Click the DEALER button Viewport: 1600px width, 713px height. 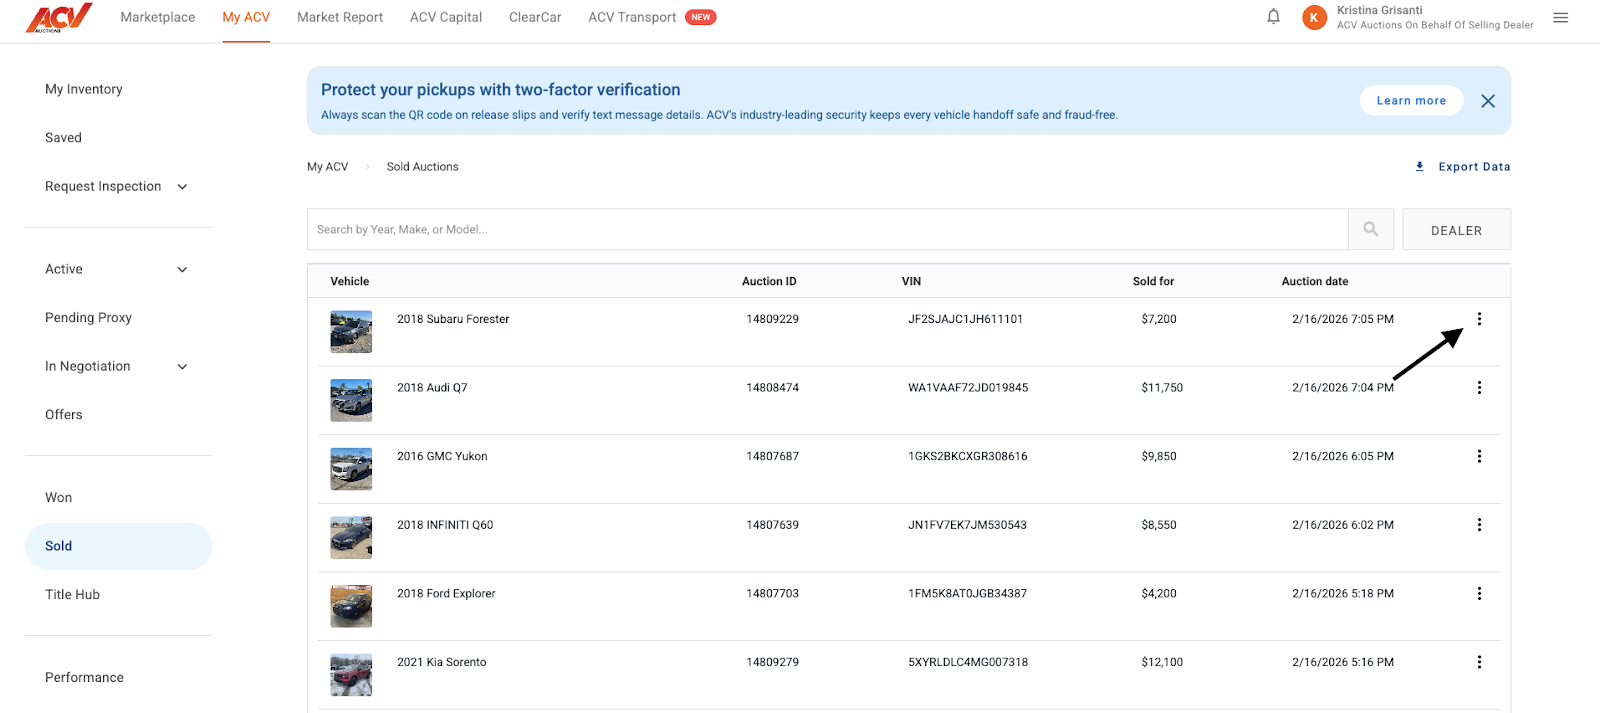pos(1456,230)
